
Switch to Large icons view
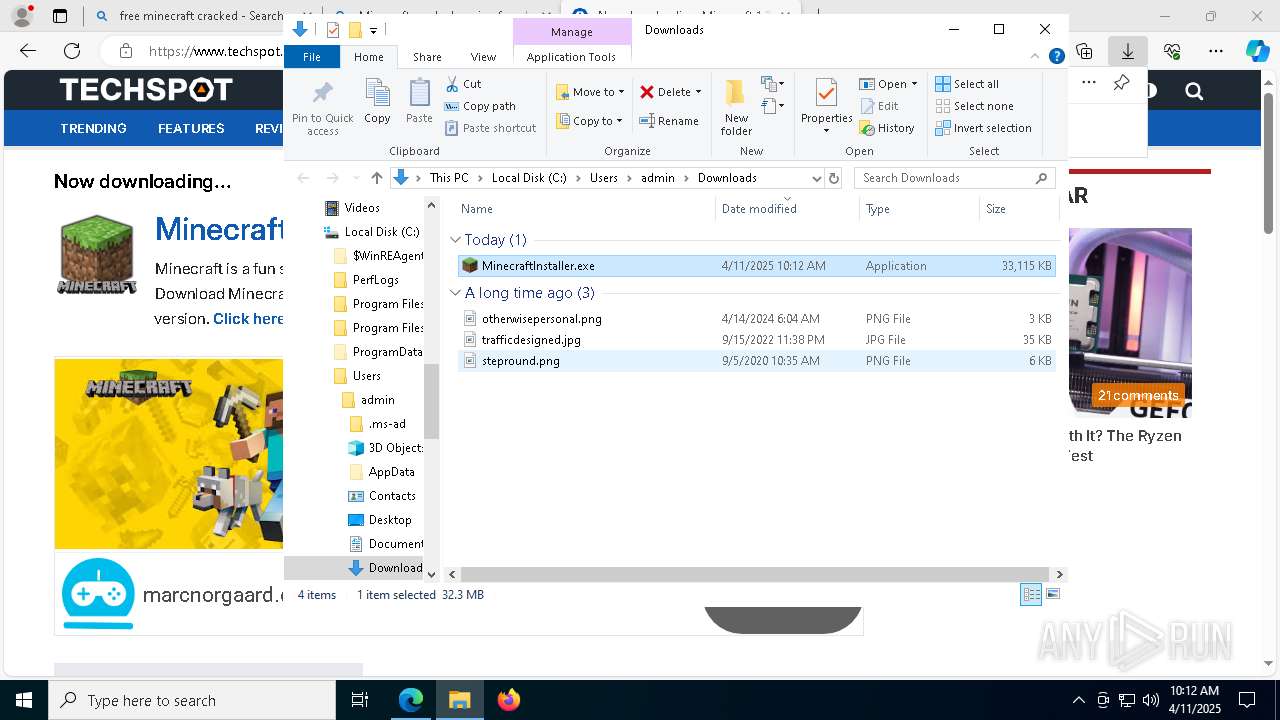point(1052,595)
